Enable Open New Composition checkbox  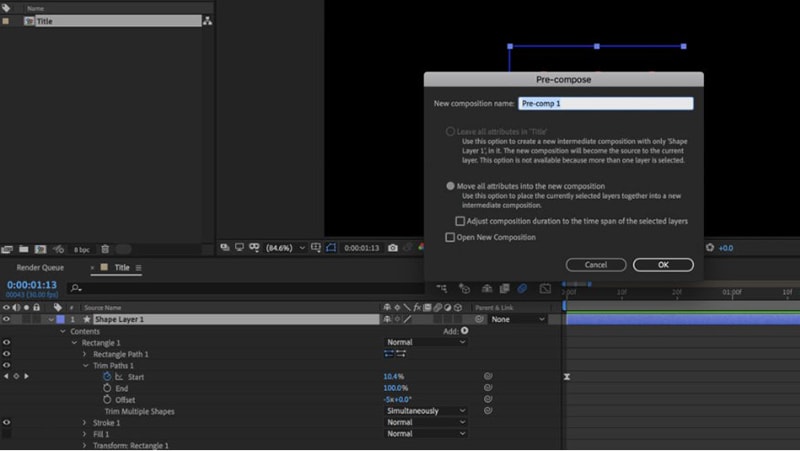coord(450,237)
